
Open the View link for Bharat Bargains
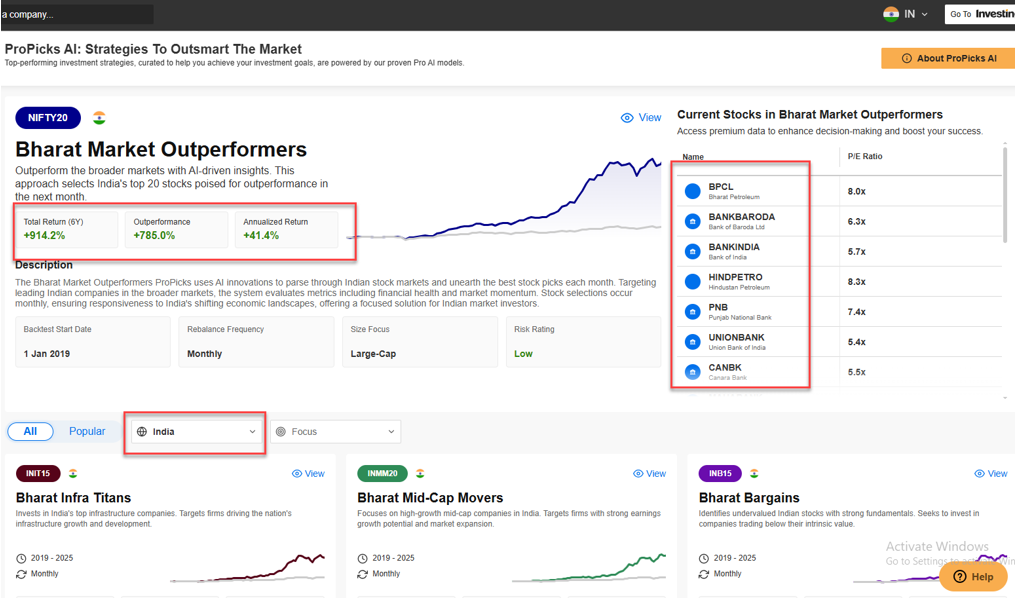[x=991, y=473]
